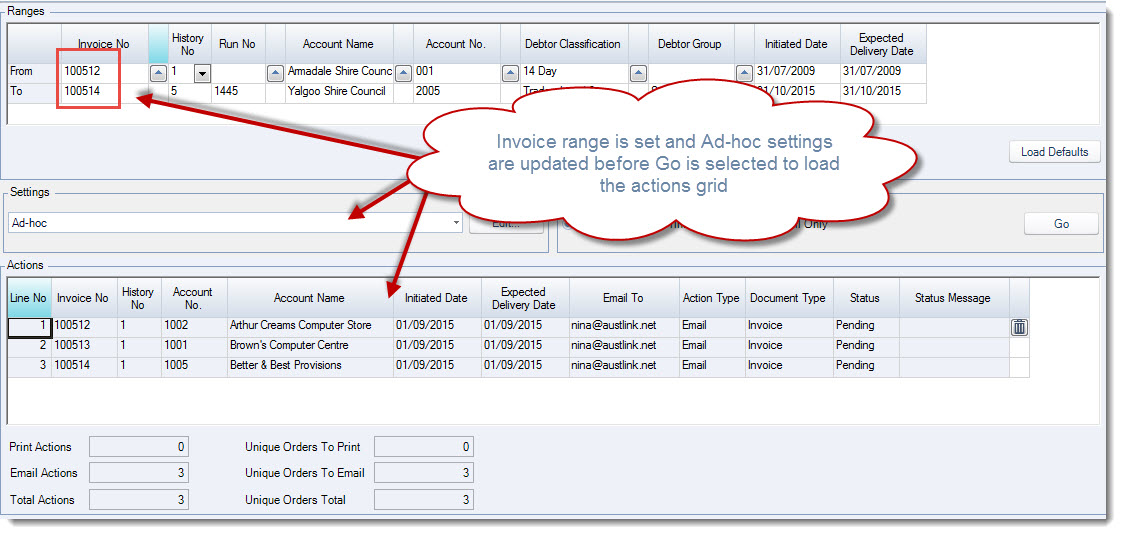Click From Initiated Date 31/07/2009
This screenshot has height=534, width=1121.
(x=797, y=71)
